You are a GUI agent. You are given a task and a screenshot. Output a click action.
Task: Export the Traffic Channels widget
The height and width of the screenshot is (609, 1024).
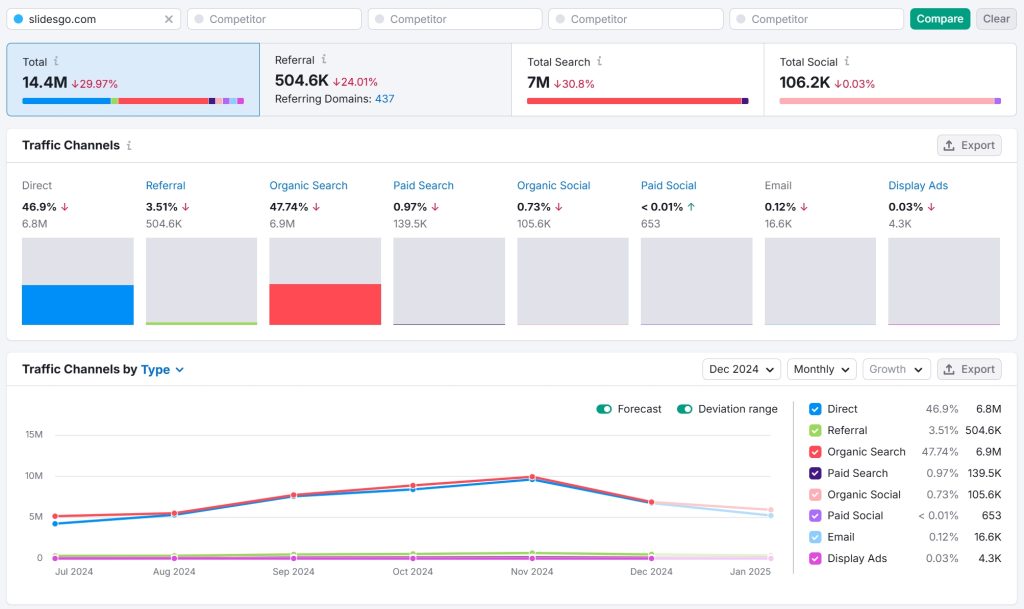[968, 145]
